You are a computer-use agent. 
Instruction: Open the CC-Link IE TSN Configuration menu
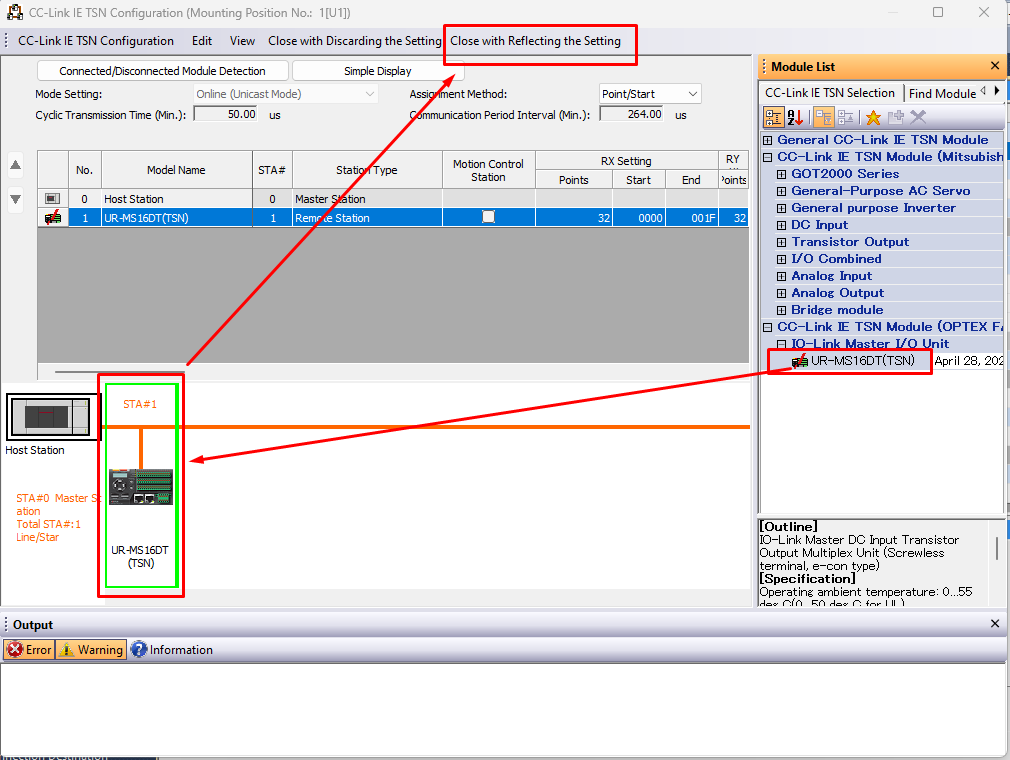click(96, 41)
